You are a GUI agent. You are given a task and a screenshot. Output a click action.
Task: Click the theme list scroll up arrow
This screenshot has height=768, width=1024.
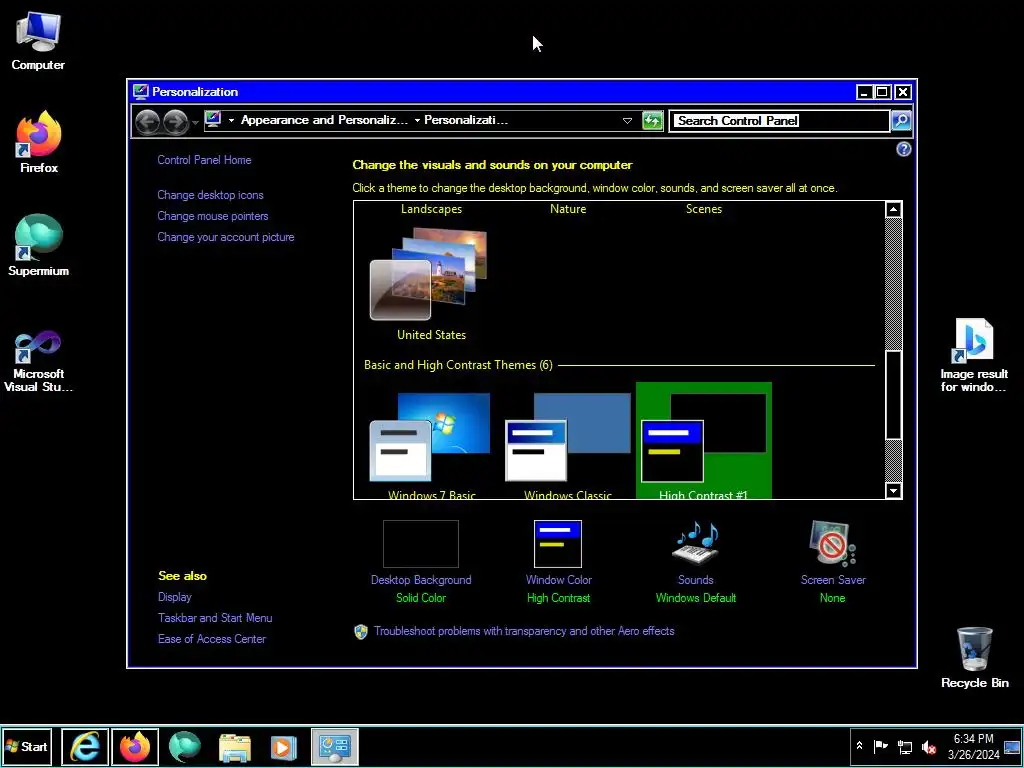pyautogui.click(x=893, y=210)
